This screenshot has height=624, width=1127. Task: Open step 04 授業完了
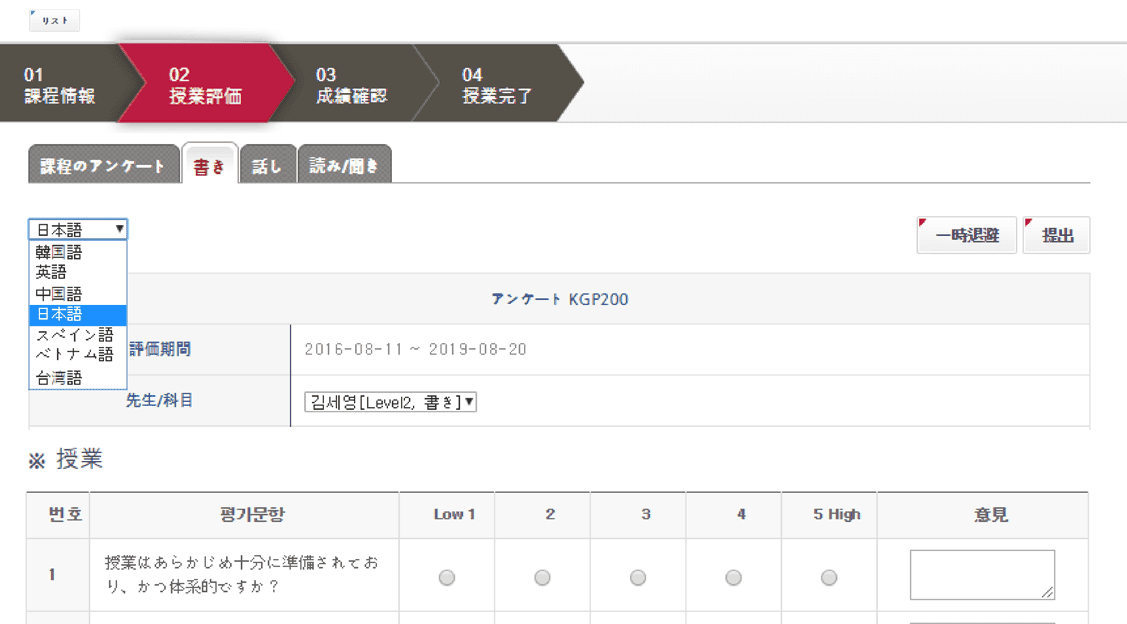(x=497, y=85)
